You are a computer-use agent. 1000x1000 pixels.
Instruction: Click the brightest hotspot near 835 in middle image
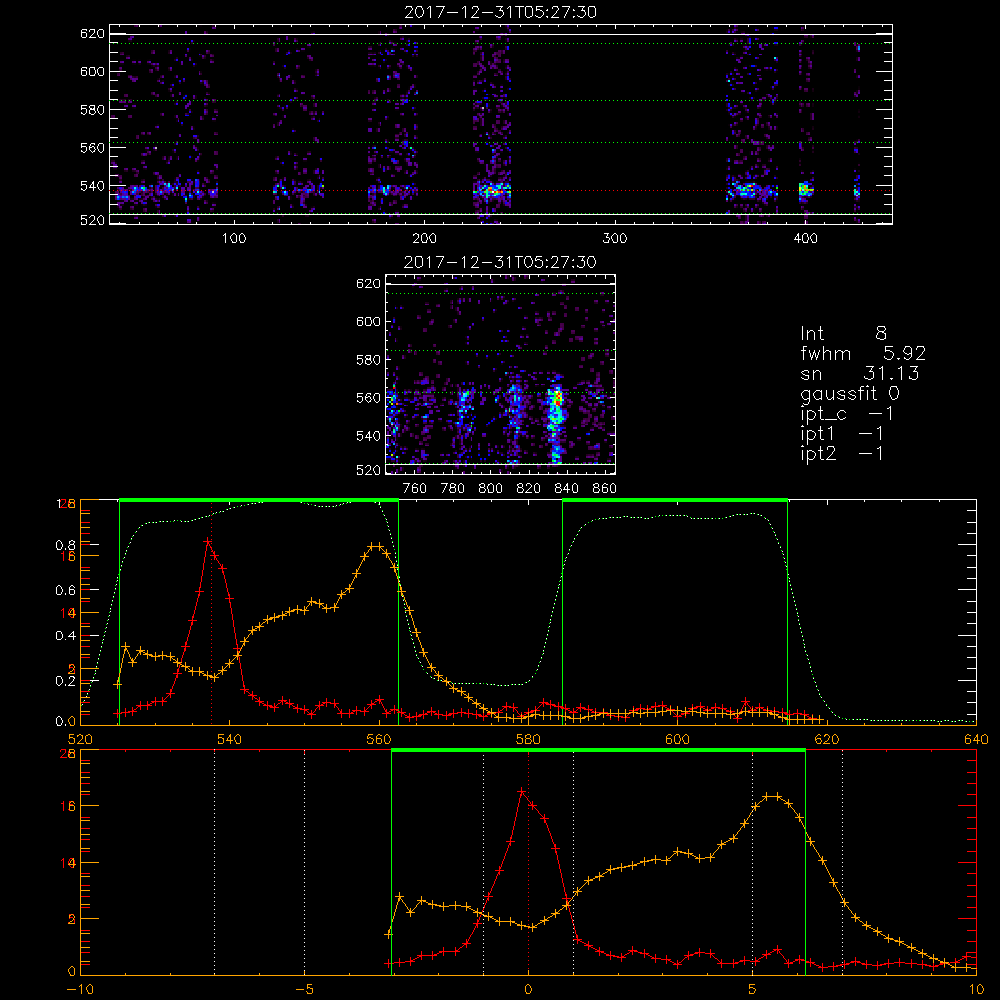pos(558,399)
